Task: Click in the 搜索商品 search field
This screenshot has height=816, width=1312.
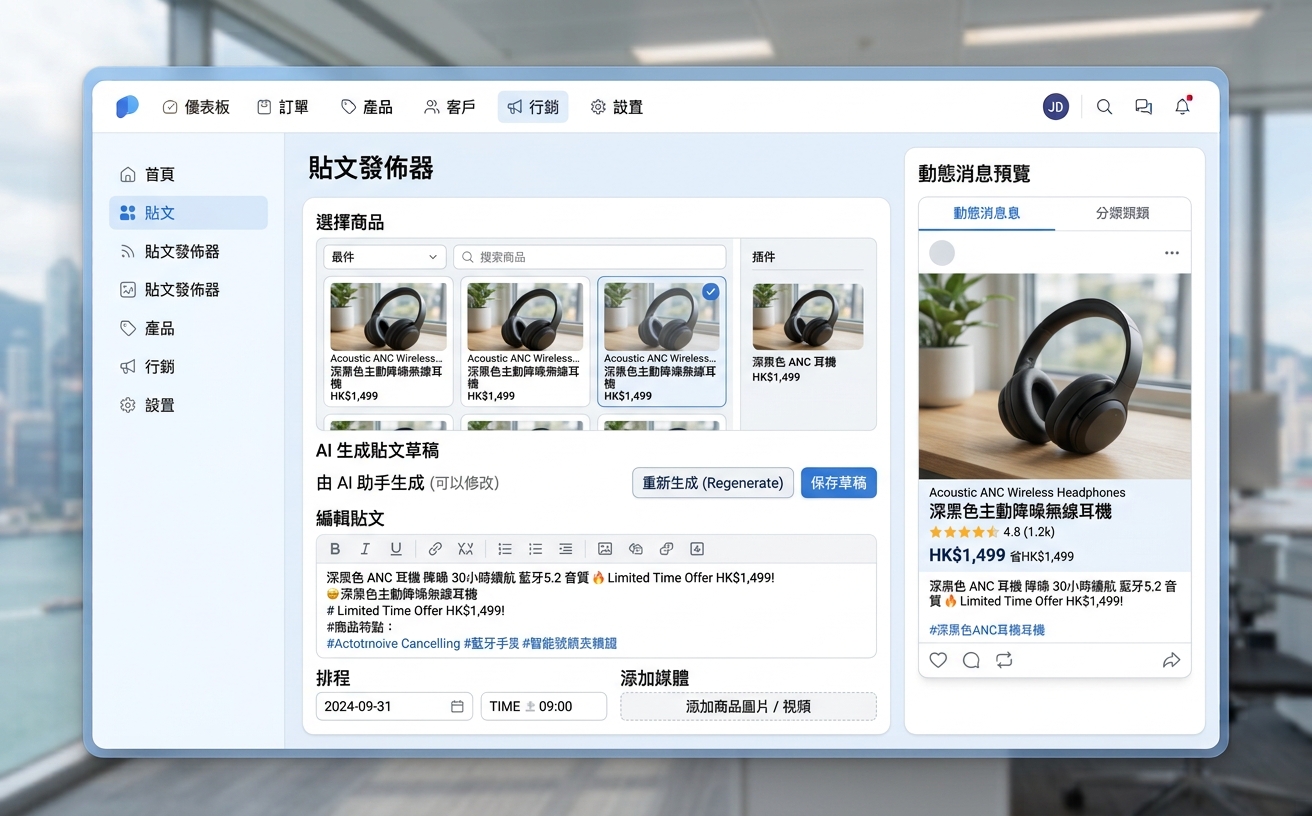Action: point(590,257)
